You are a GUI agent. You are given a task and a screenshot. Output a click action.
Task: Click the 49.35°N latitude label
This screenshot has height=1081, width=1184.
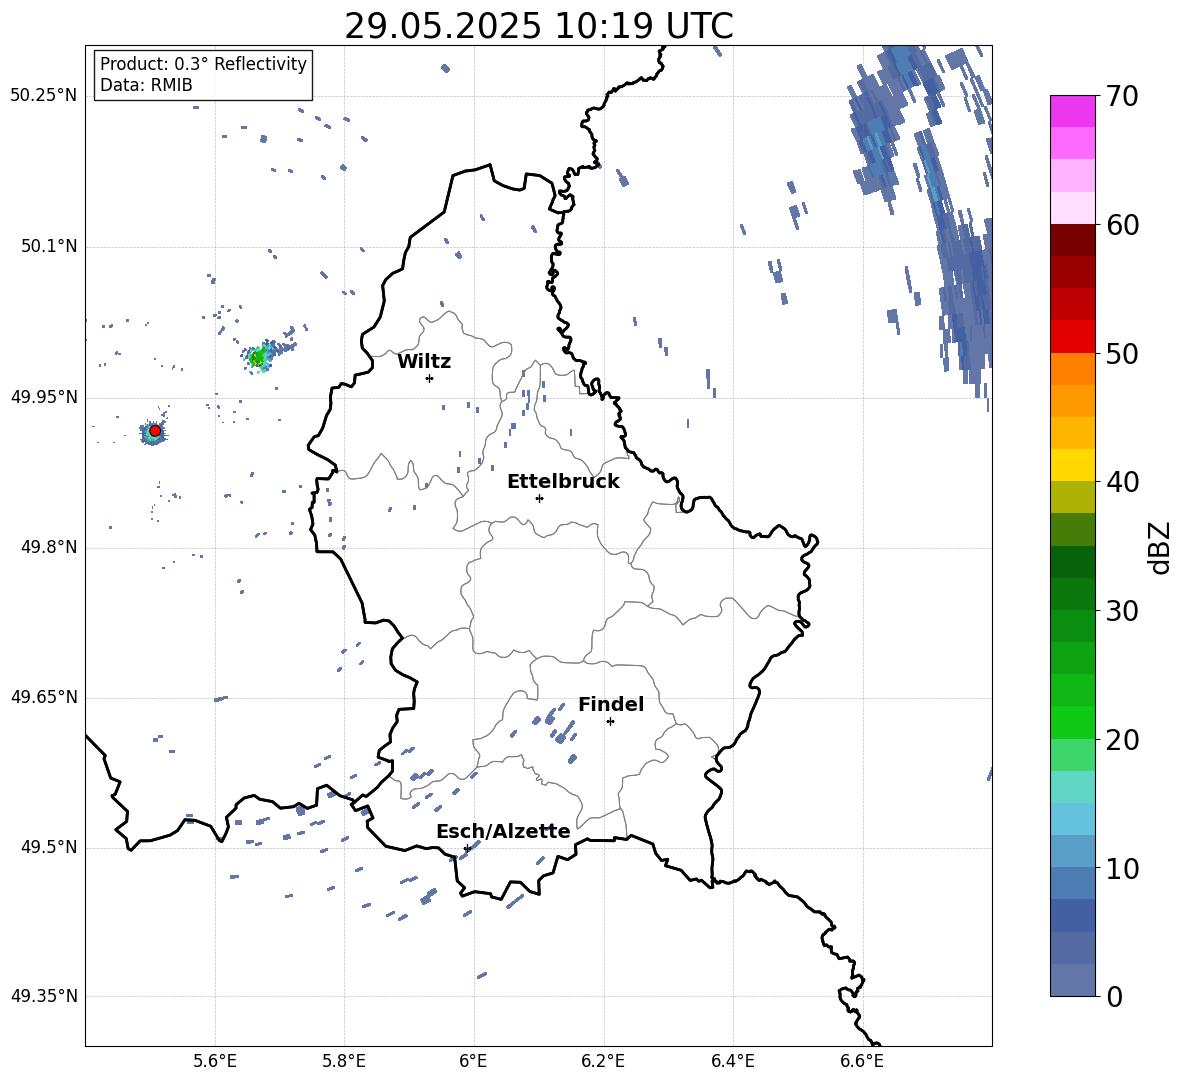coord(44,996)
